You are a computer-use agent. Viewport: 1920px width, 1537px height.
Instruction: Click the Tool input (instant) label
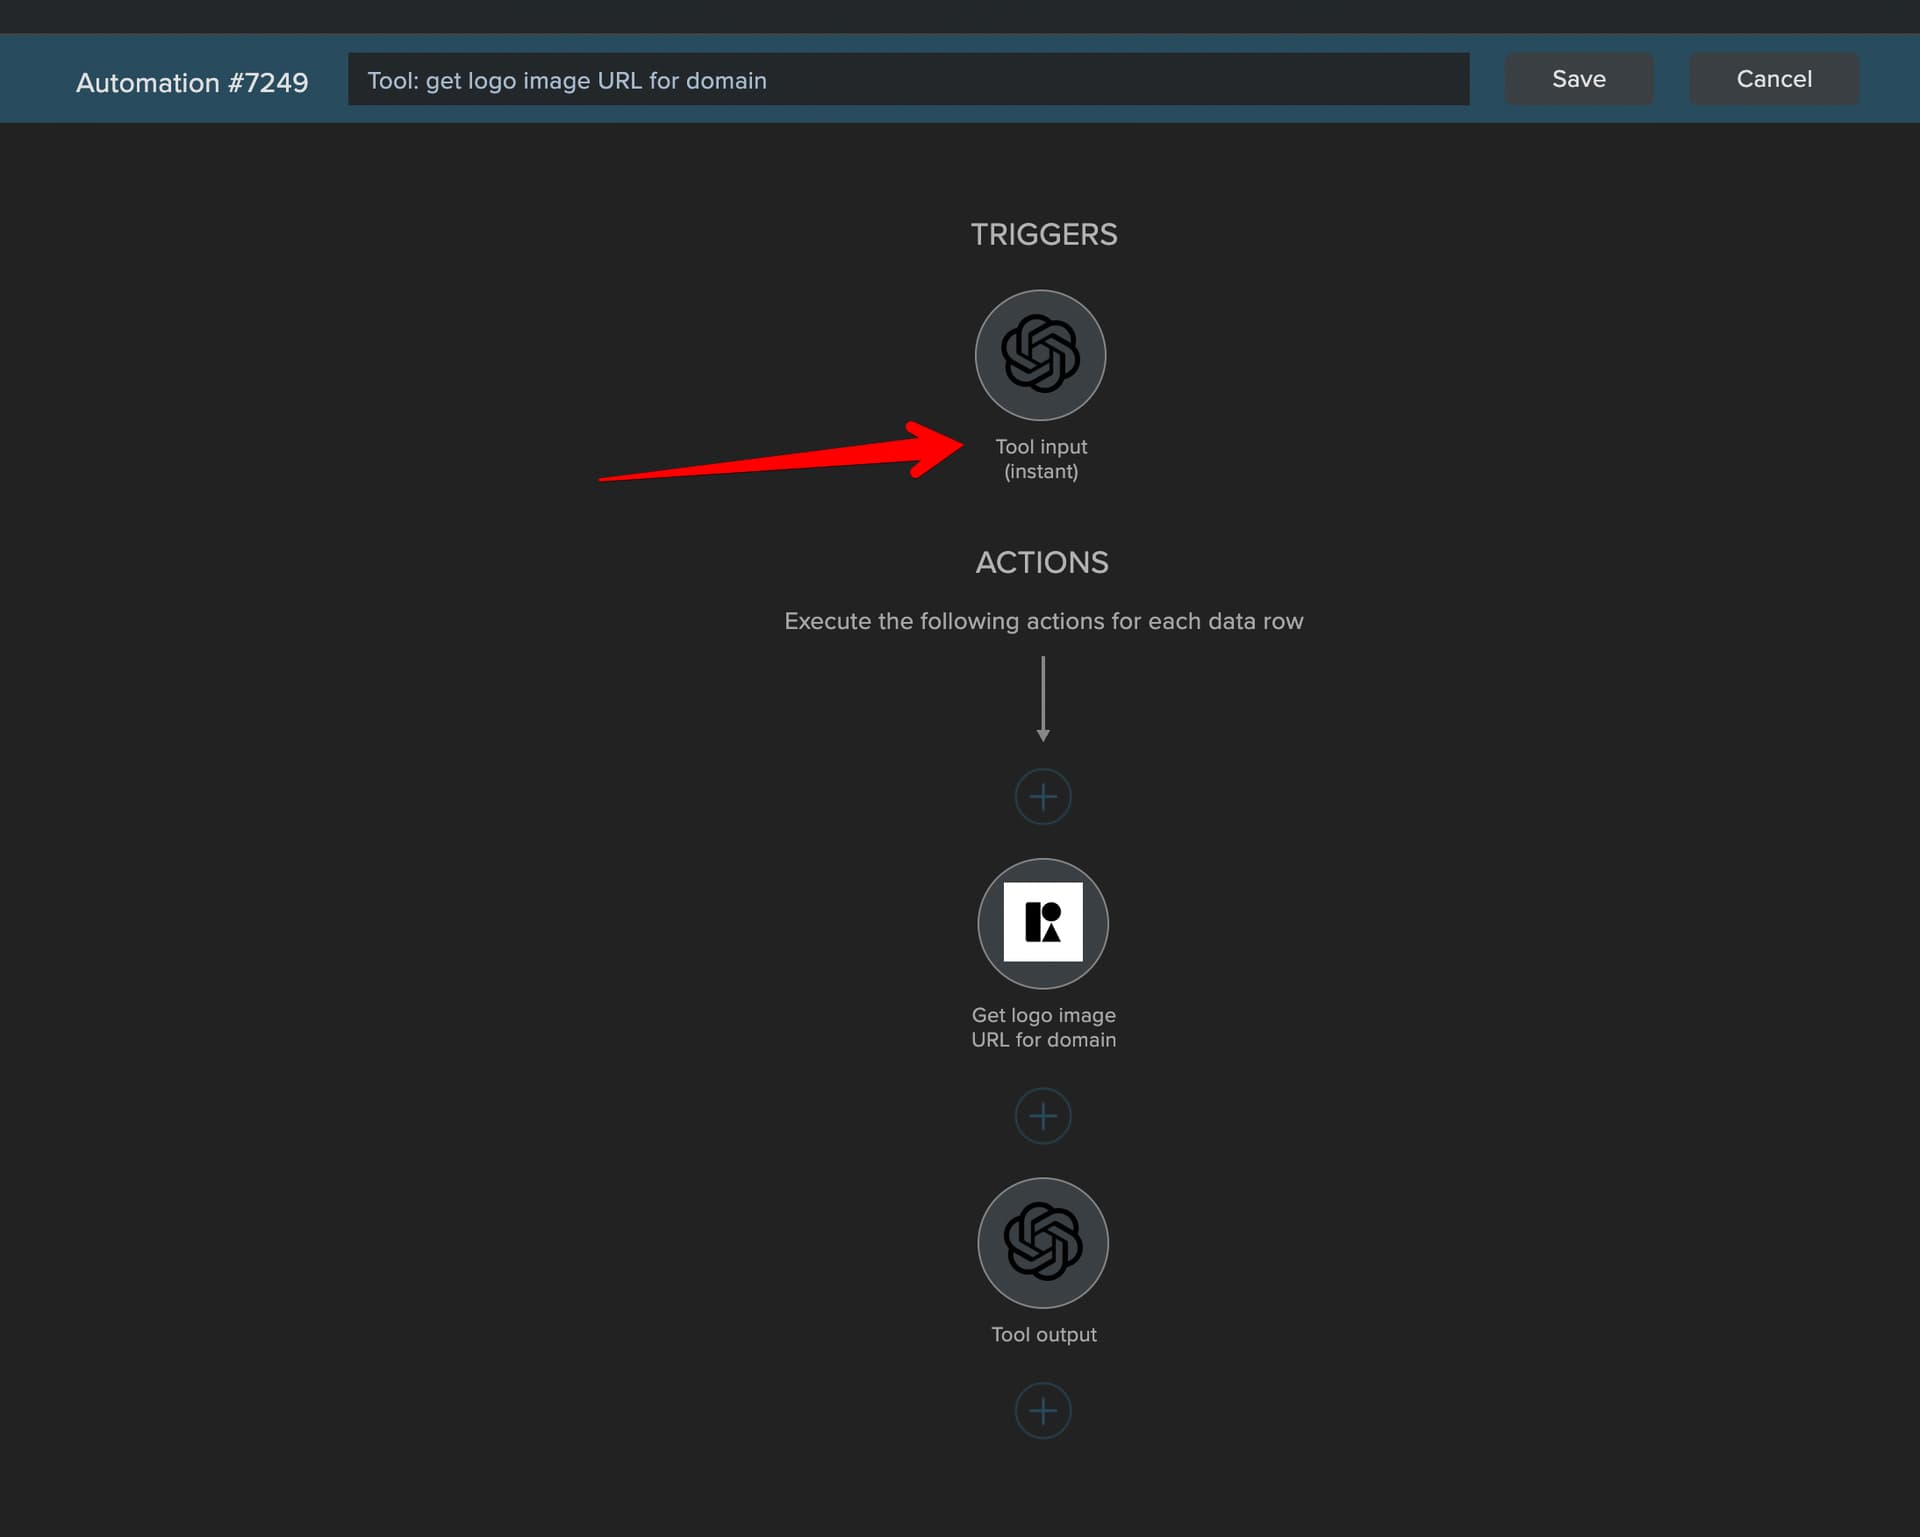tap(1041, 459)
